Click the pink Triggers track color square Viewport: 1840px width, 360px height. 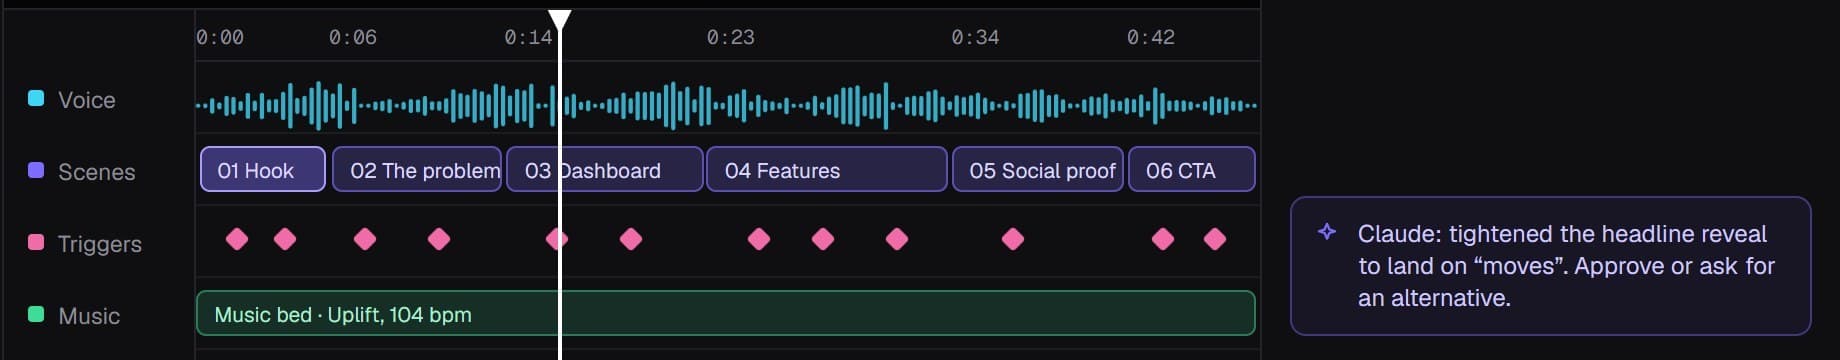pos(36,242)
